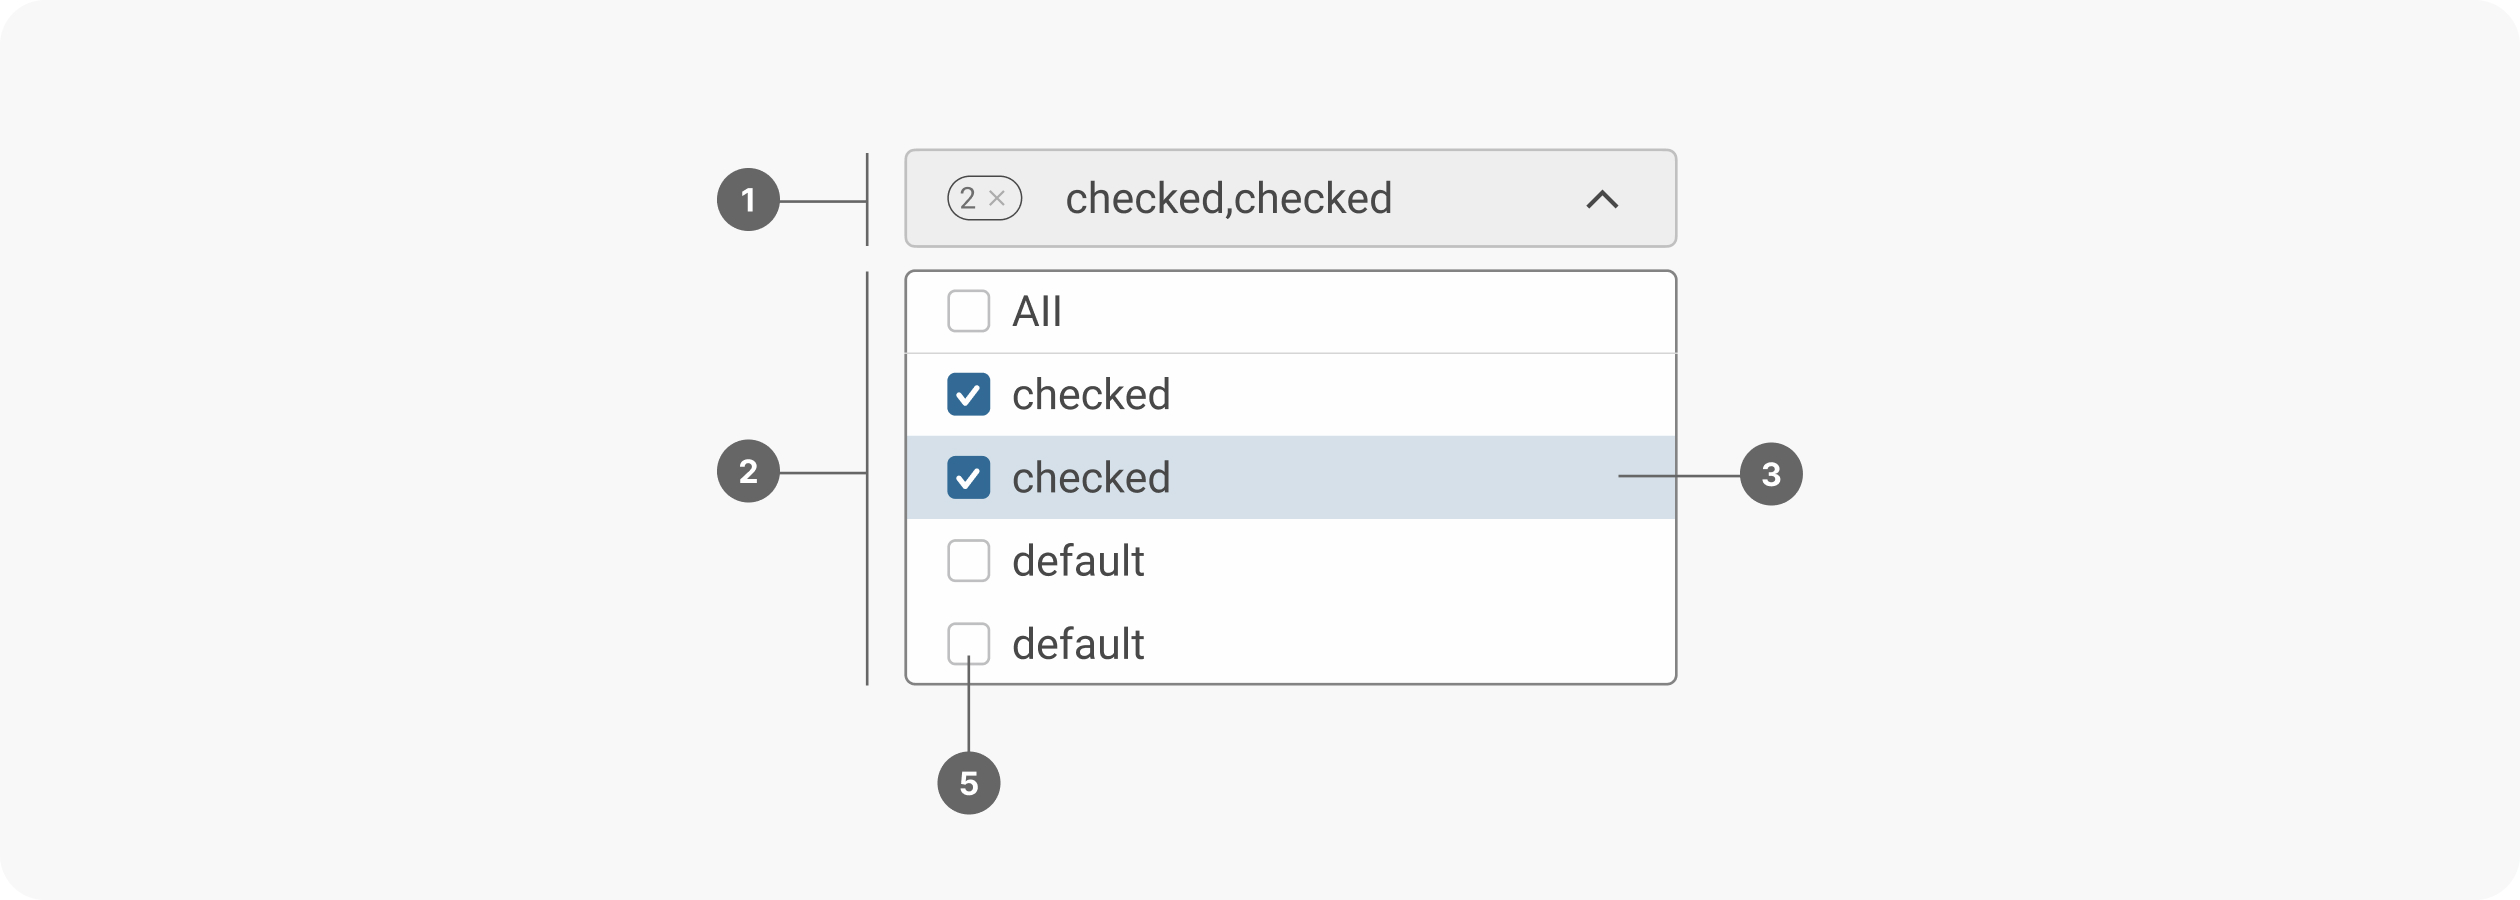The image size is (2520, 900).
Task: Select the highlighted "checked" option label
Action: [1091, 478]
